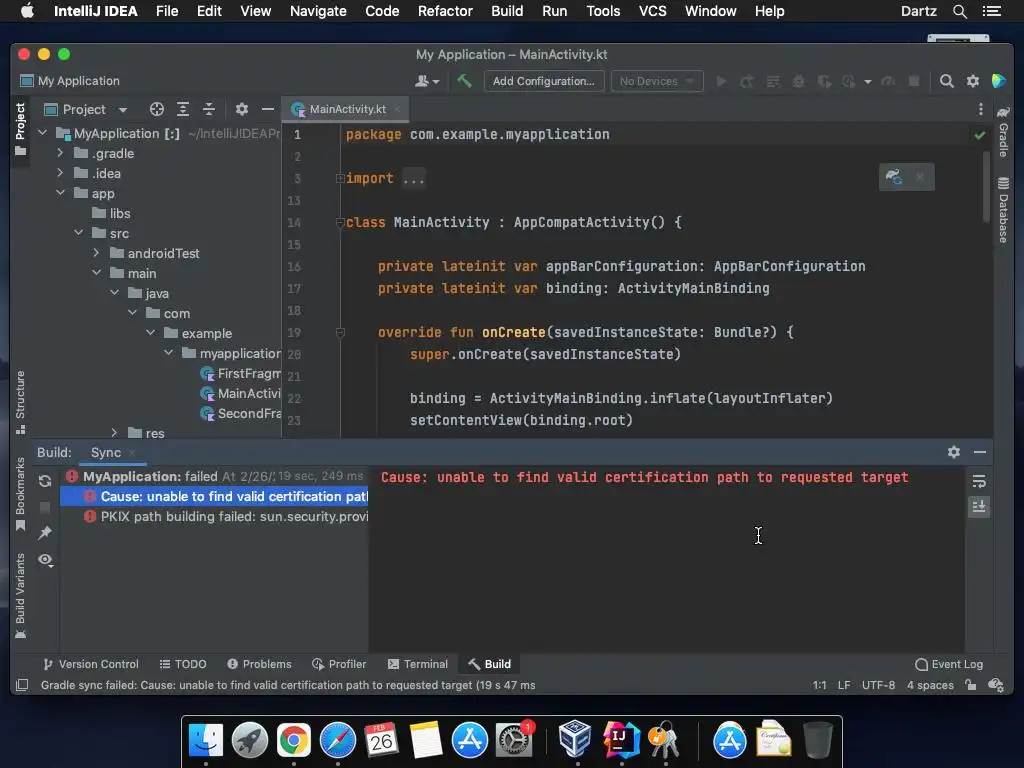Click the UTF-8 encoding widget

tap(878, 685)
